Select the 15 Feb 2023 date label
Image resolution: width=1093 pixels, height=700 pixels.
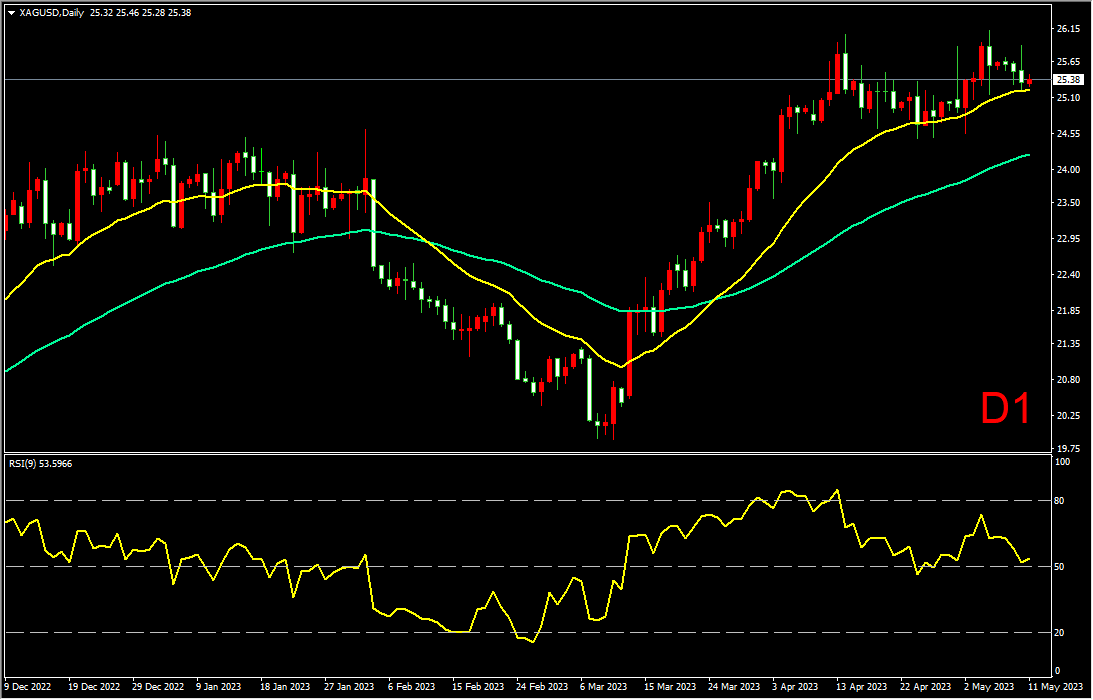(477, 687)
